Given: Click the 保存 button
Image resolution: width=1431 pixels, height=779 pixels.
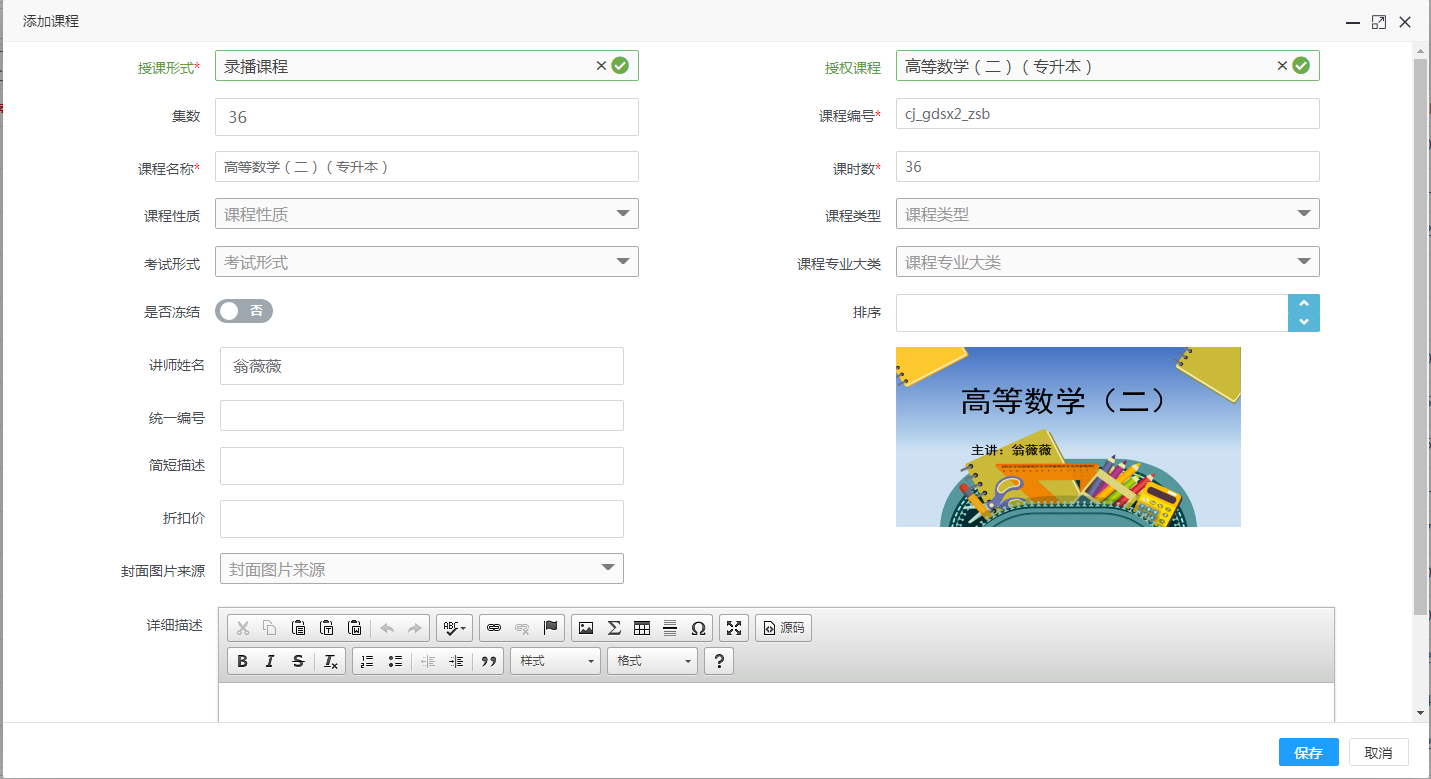Looking at the screenshot, I should (1308, 753).
